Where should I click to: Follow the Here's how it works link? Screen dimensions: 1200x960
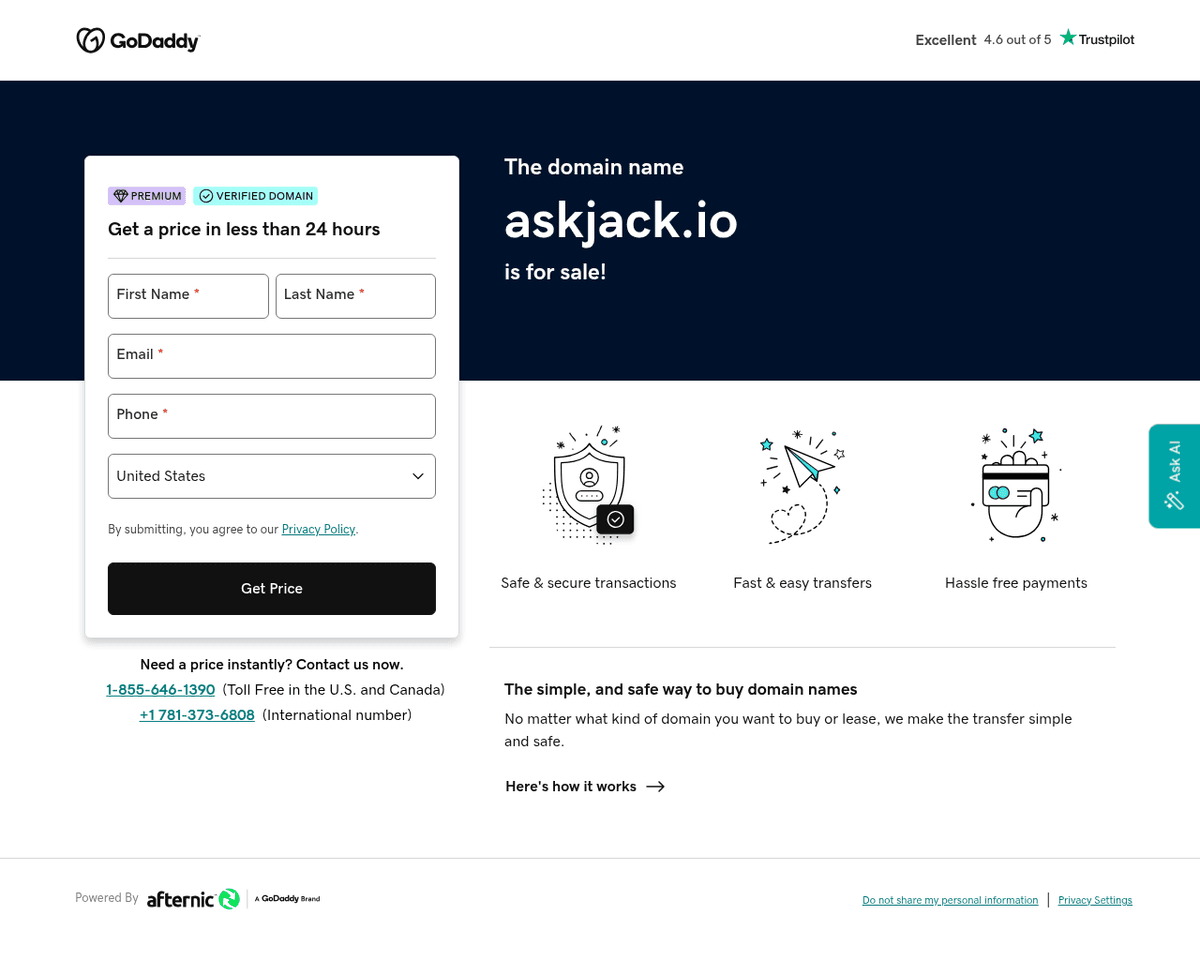[585, 786]
